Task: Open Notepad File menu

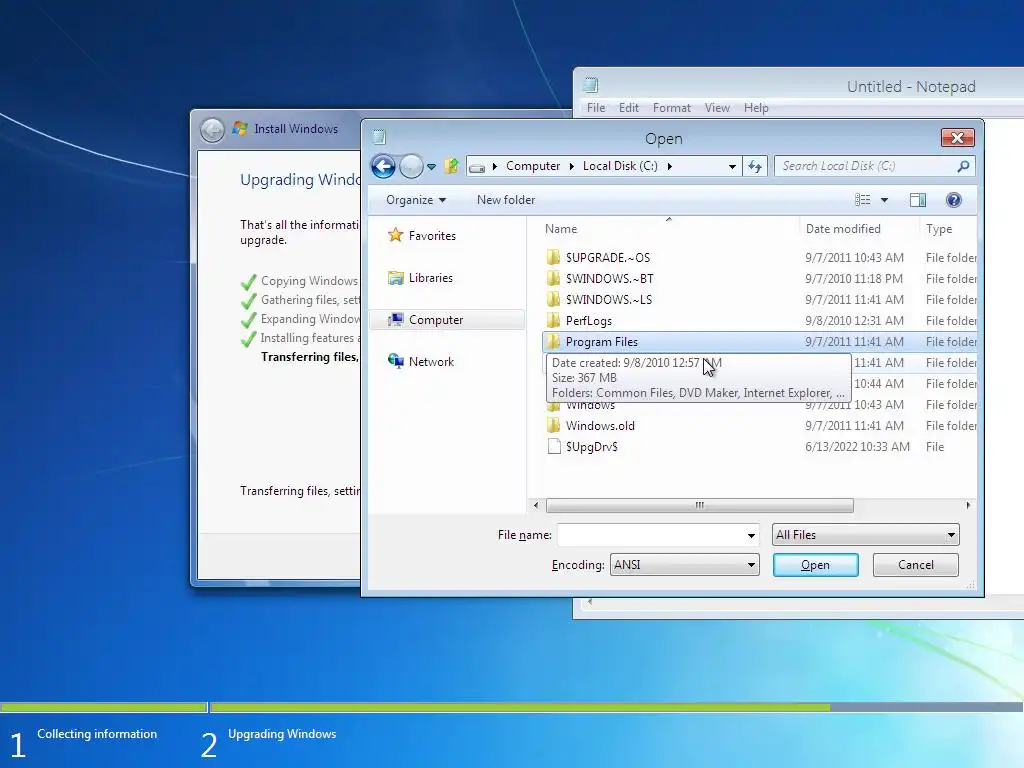Action: point(596,108)
